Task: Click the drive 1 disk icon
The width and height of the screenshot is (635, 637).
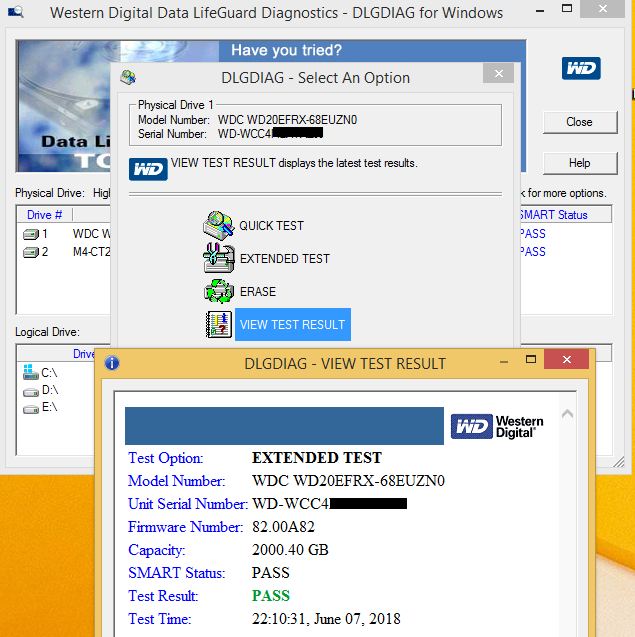Action: [x=31, y=234]
